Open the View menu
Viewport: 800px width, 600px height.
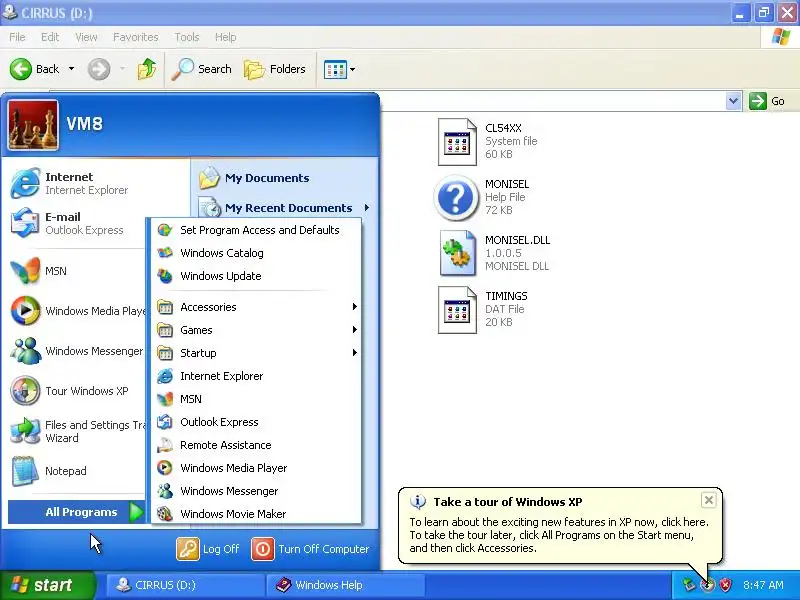[x=86, y=37]
